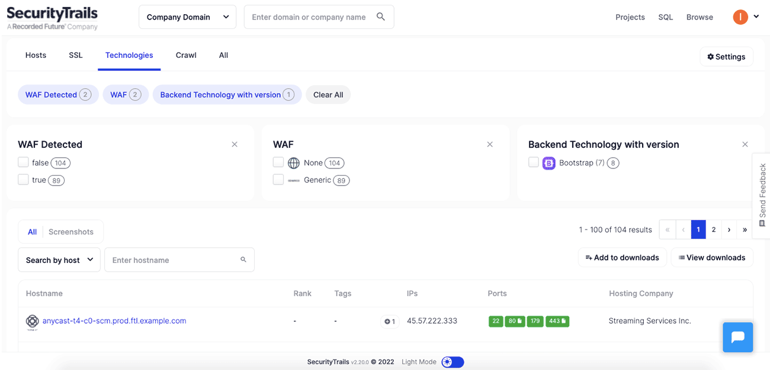Click the port 443 green badge
Viewport: 770px width, 370px height.
tap(557, 321)
